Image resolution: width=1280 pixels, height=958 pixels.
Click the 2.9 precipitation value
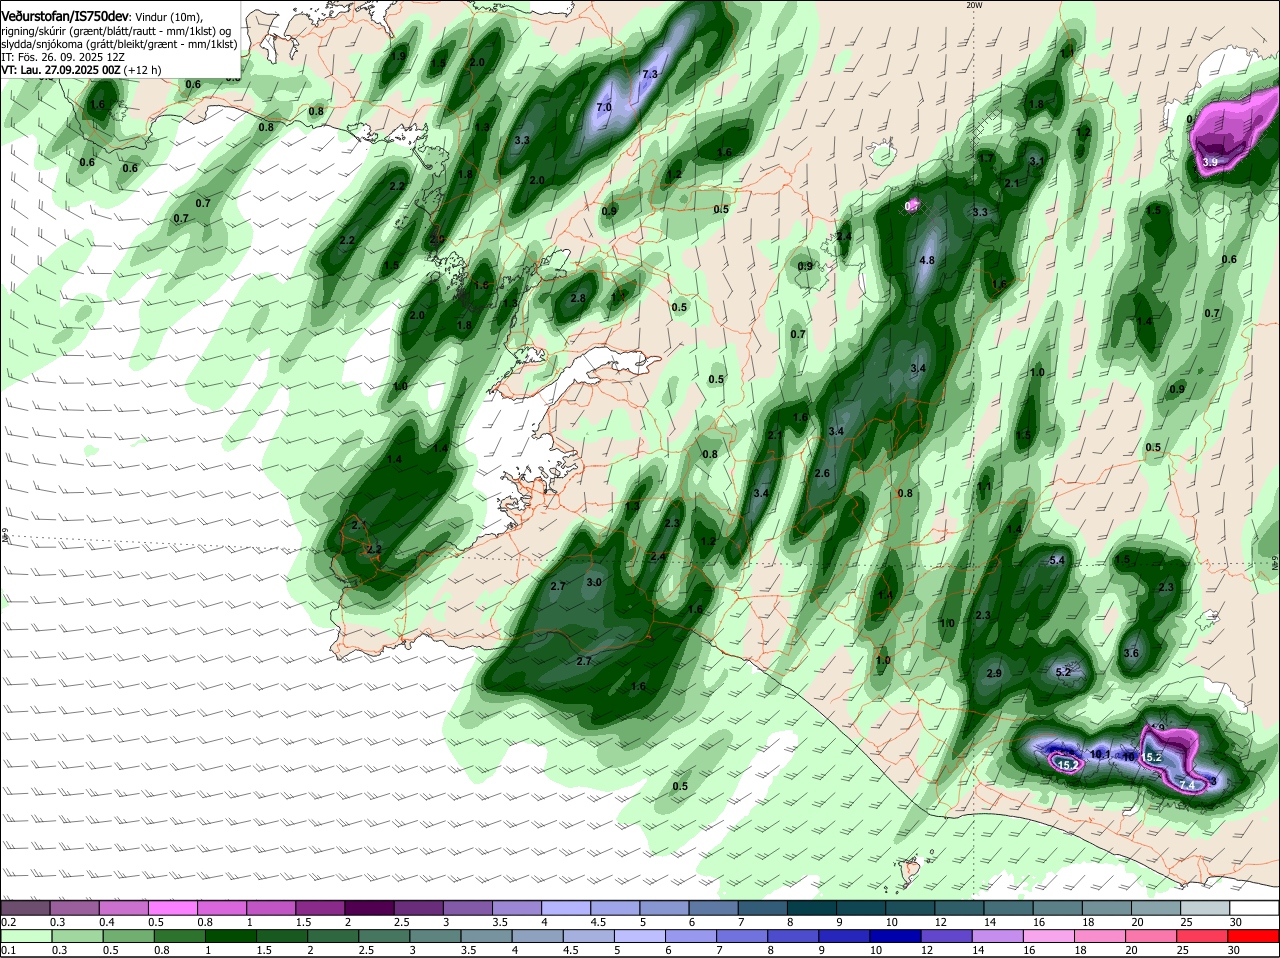pos(994,674)
